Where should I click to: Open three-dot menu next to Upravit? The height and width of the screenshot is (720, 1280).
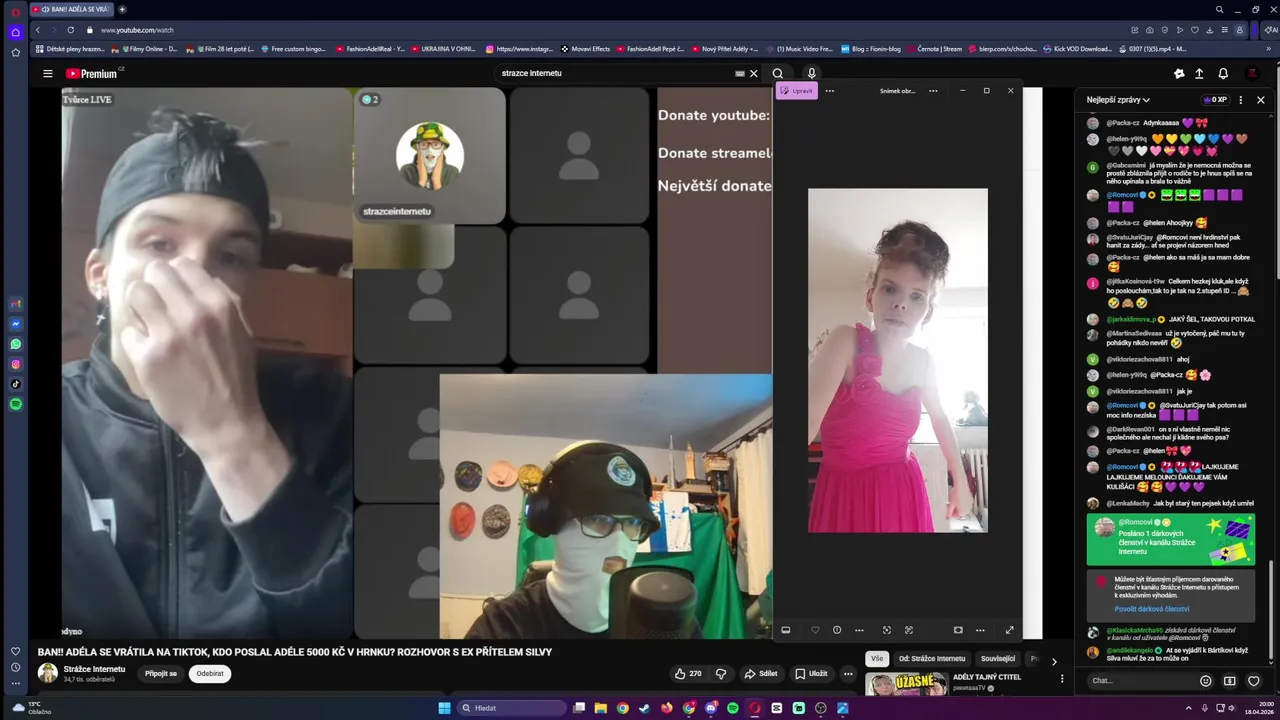coord(829,90)
